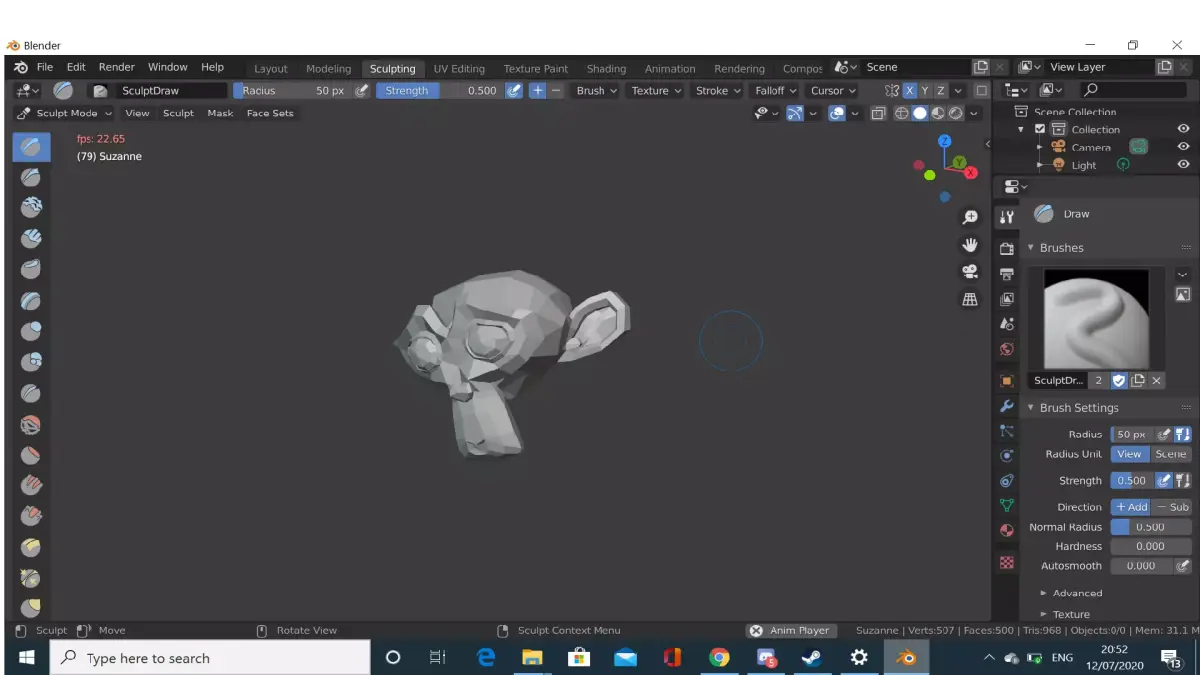The height and width of the screenshot is (675, 1200).
Task: Open the Falloff dropdown in the header
Action: point(775,90)
